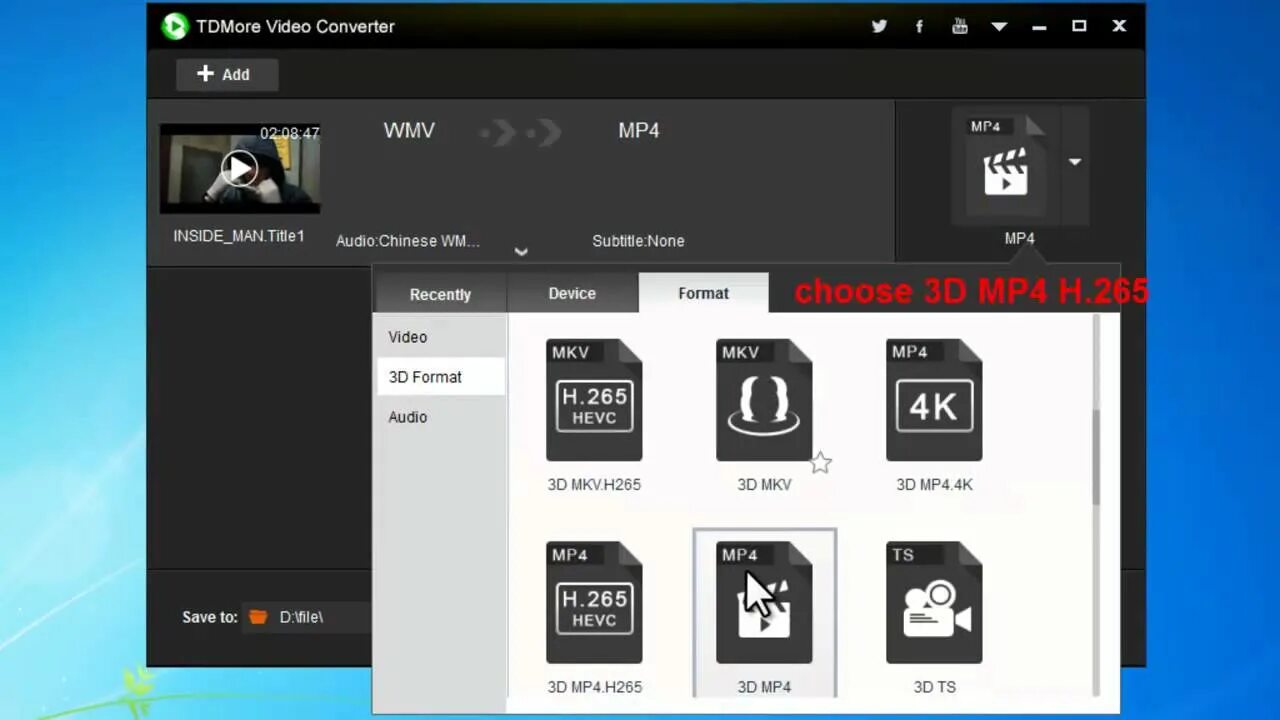The height and width of the screenshot is (720, 1280).
Task: Open the Save to folder icon
Action: 258,617
